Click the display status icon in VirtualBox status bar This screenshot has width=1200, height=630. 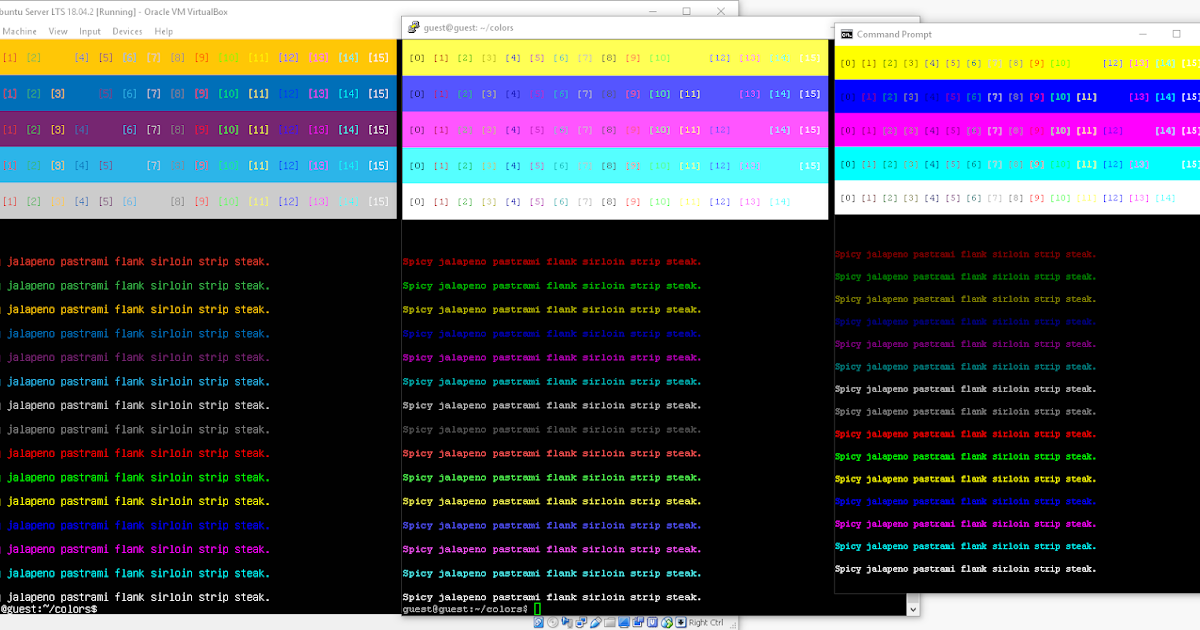click(x=624, y=622)
